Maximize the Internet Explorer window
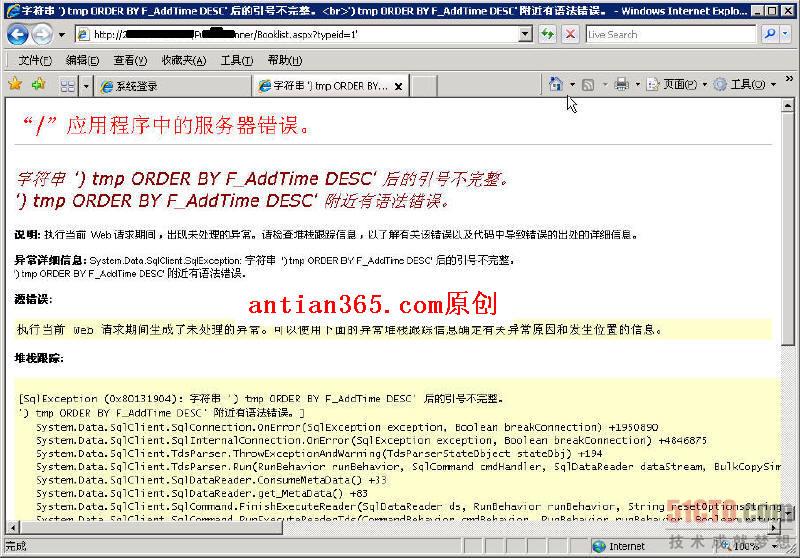 tap(772, 10)
